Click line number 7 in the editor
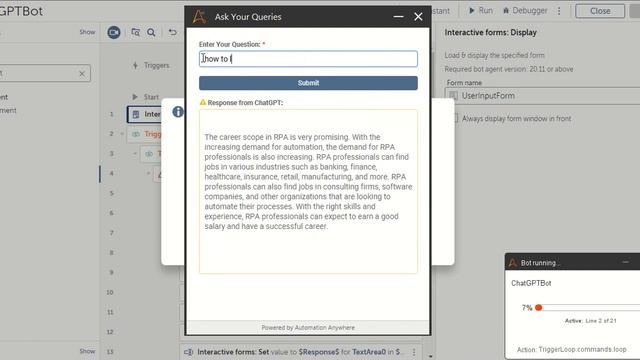The height and width of the screenshot is (360, 640). [x=111, y=233]
